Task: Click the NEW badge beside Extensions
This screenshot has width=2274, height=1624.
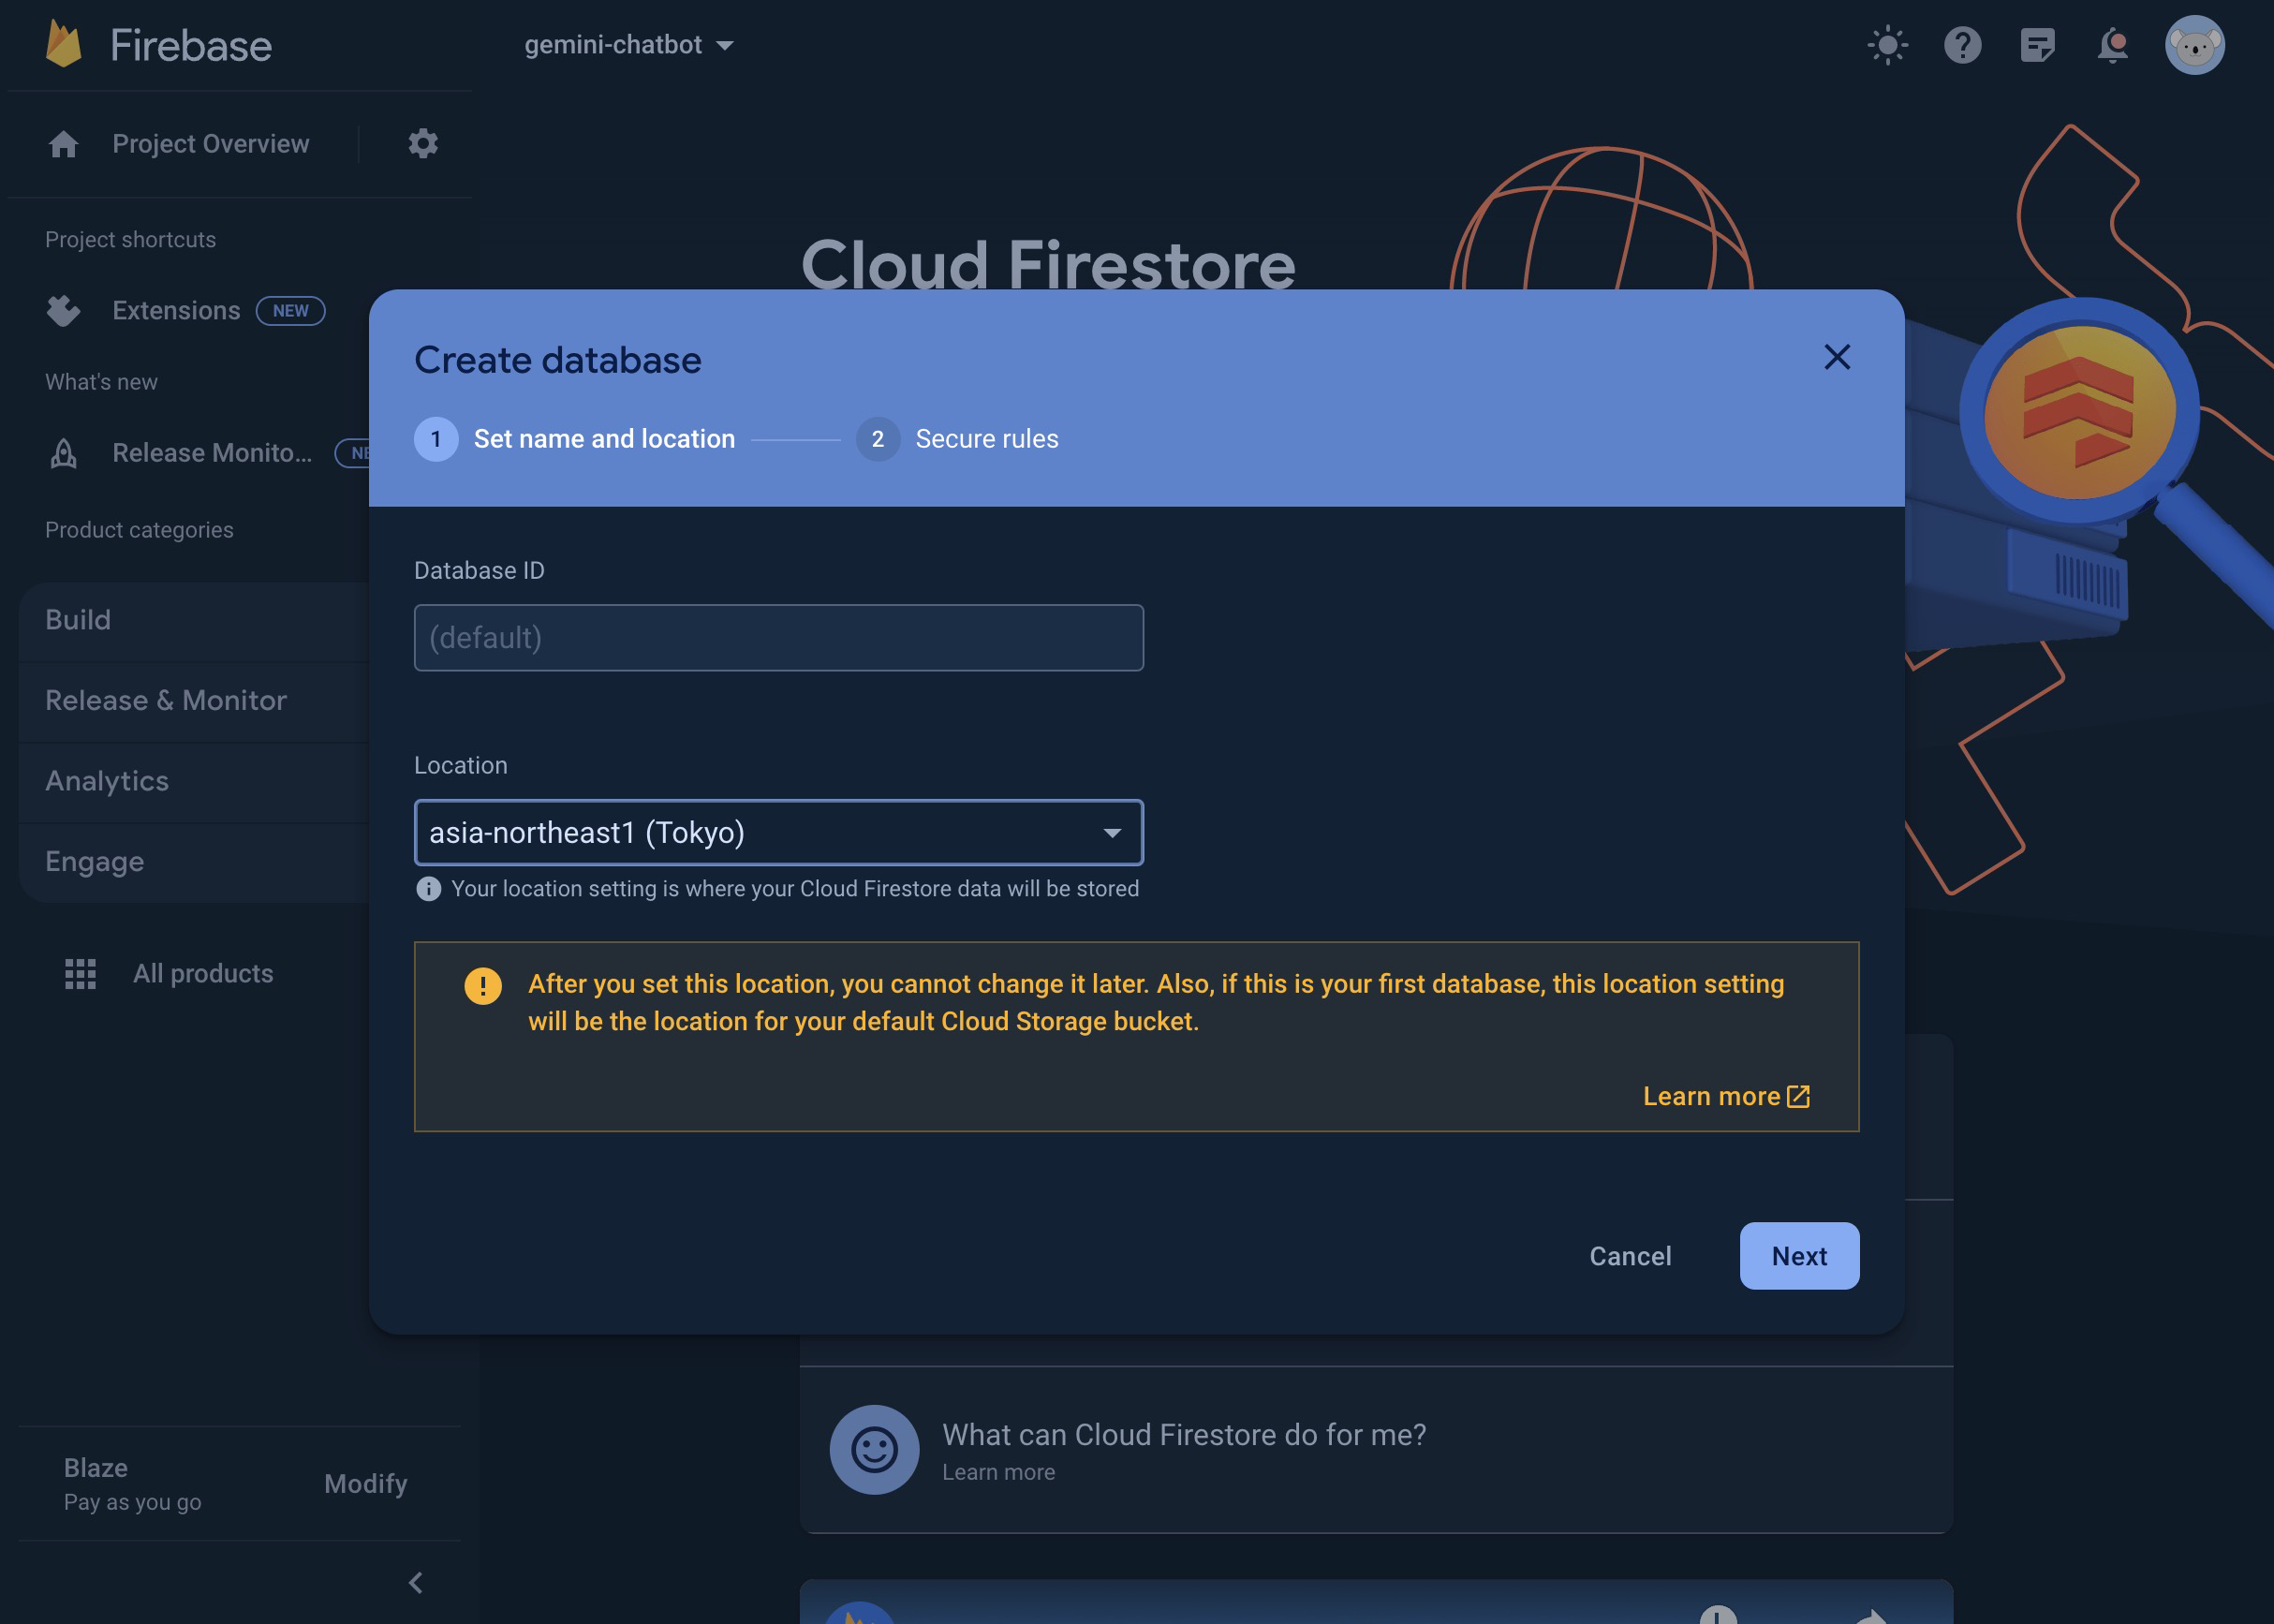Action: (x=291, y=311)
